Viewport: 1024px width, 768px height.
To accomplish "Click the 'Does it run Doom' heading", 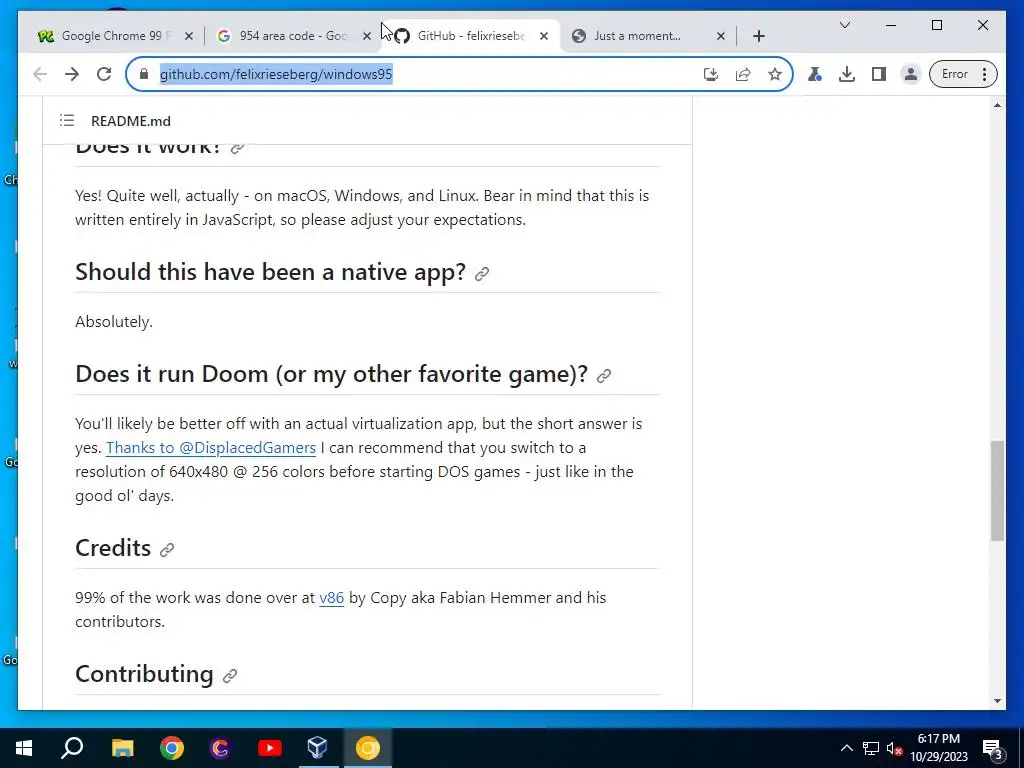I will [331, 374].
